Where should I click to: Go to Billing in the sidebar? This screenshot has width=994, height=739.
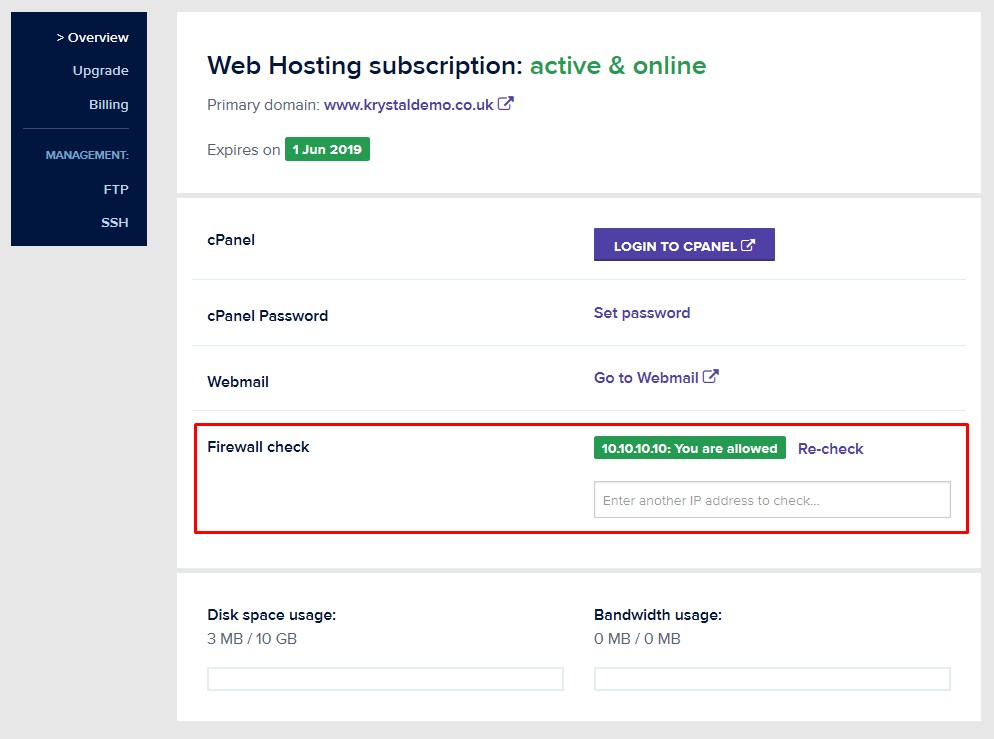click(108, 105)
